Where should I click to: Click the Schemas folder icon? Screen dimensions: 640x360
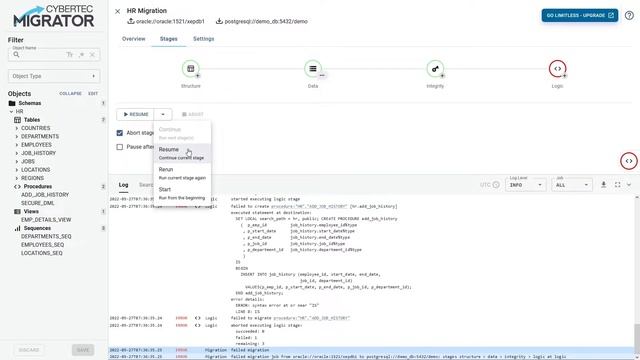12,103
